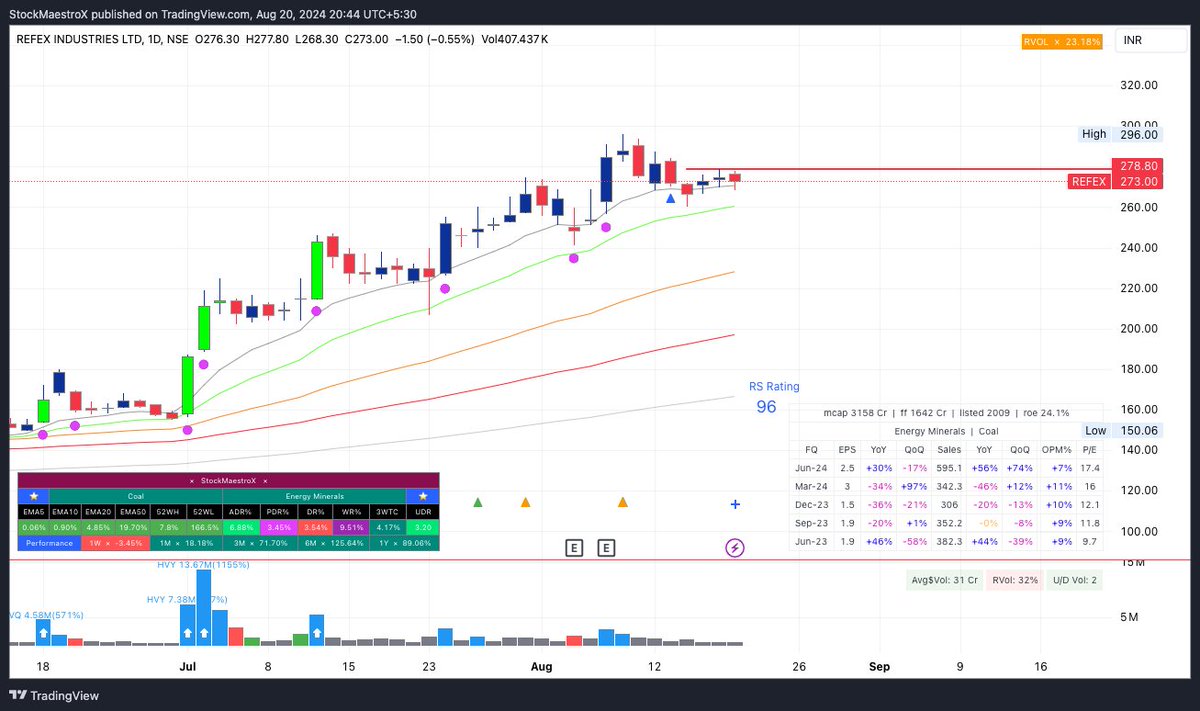Click the 1M 18.18% performance cell

(x=185, y=543)
